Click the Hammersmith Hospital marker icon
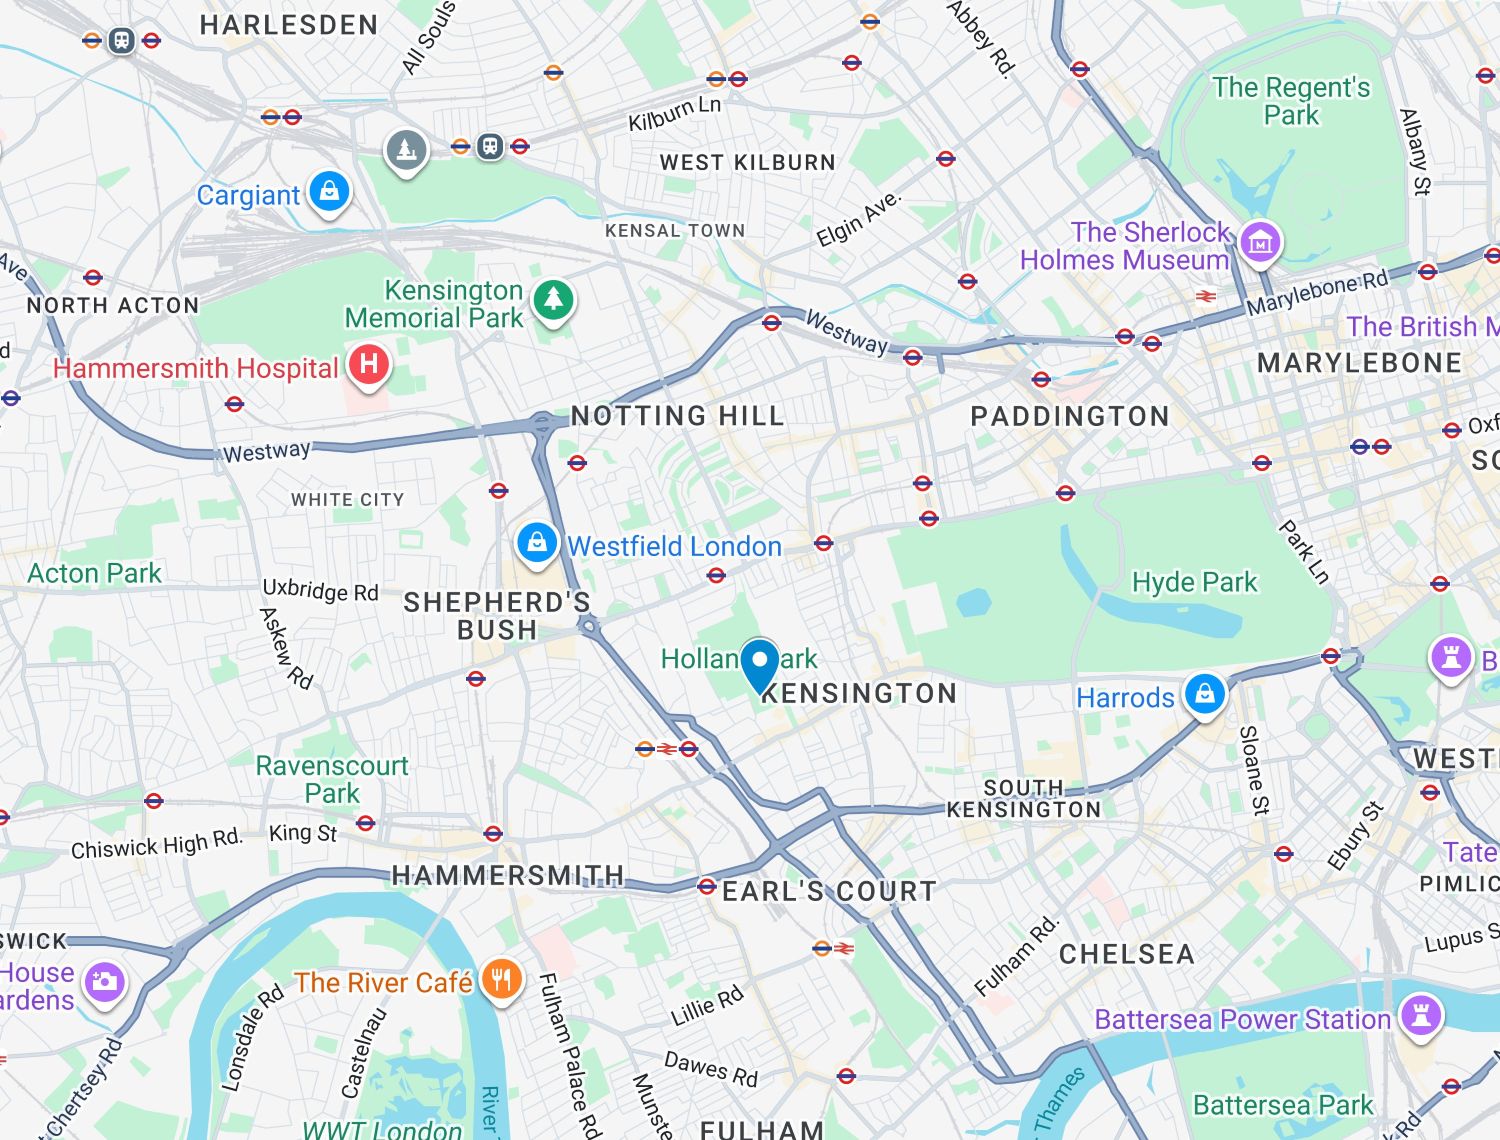The image size is (1500, 1140). pyautogui.click(x=368, y=365)
